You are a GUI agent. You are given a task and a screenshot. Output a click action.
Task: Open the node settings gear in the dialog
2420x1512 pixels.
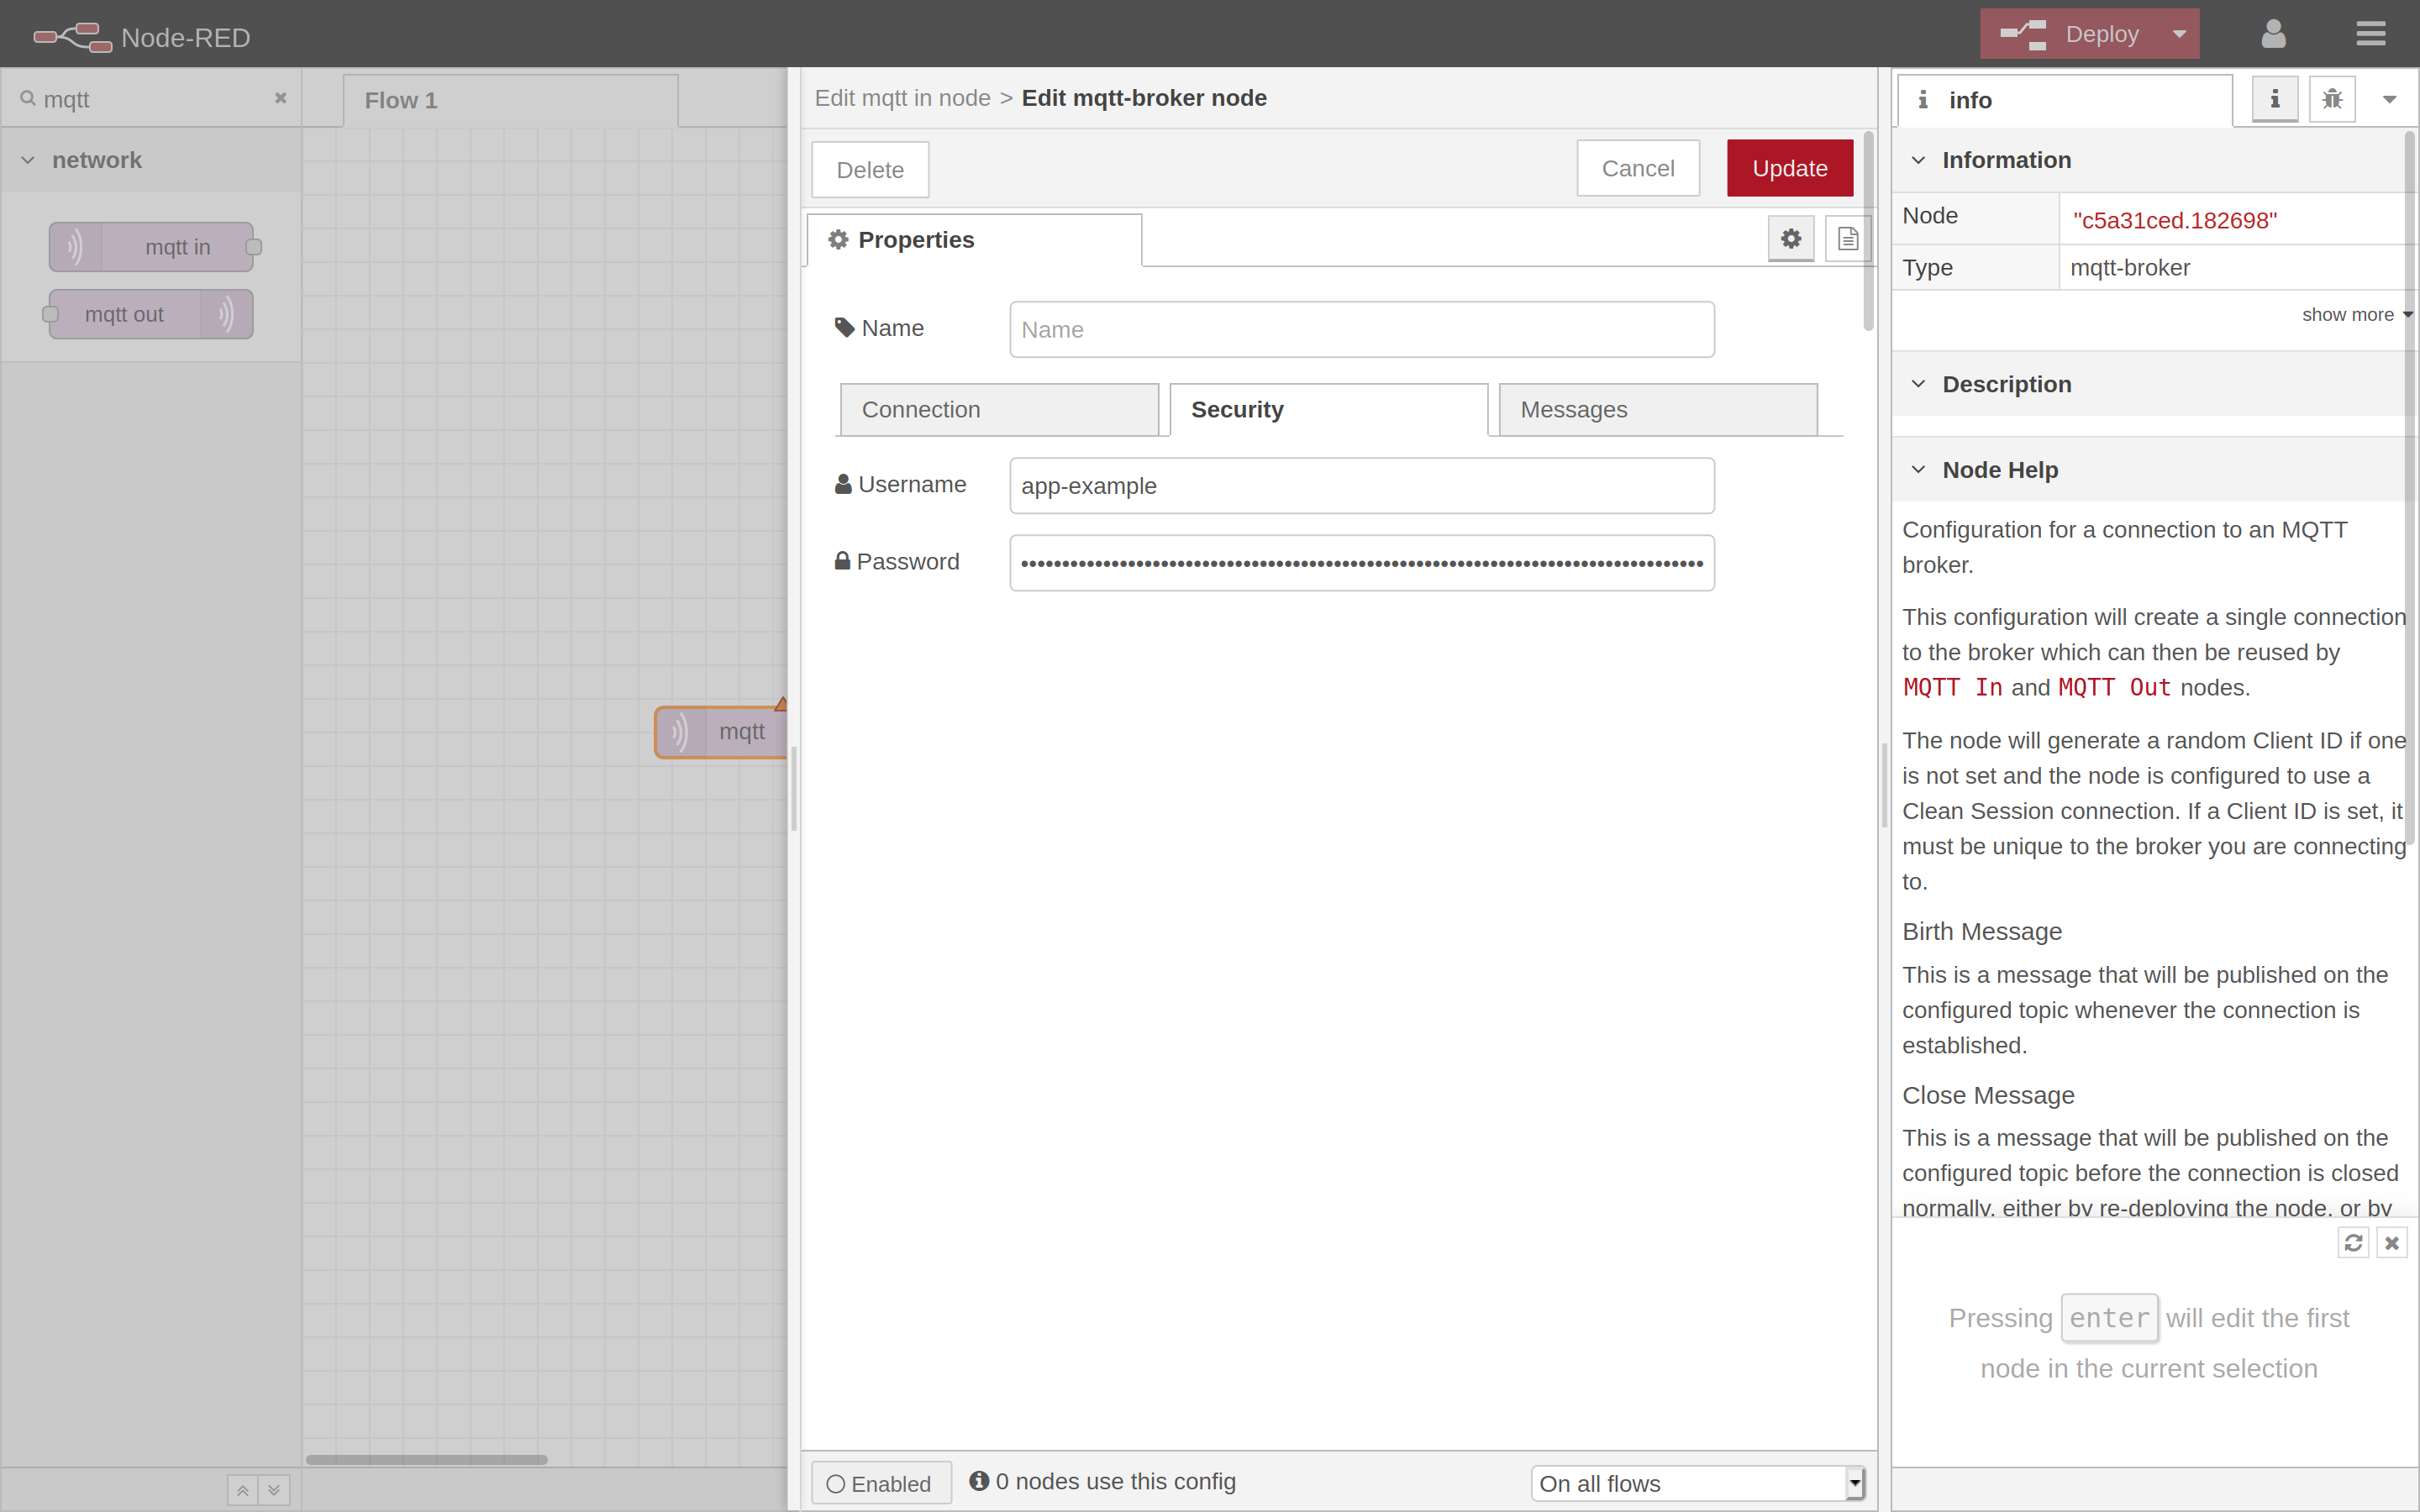1790,238
